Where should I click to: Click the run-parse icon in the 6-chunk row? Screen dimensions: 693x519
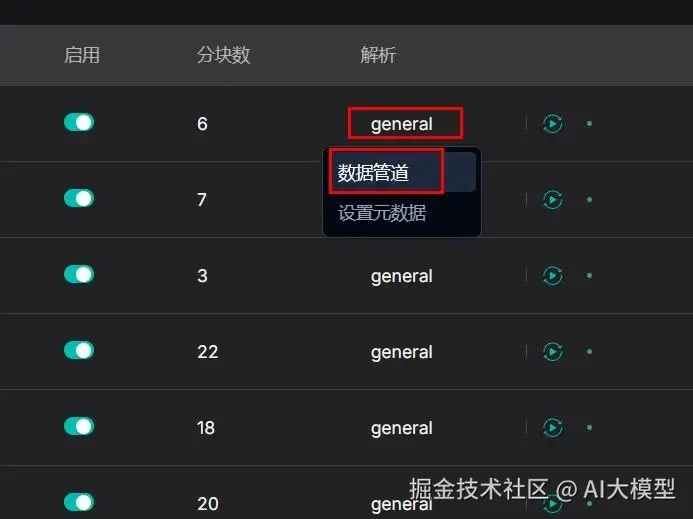[x=552, y=123]
